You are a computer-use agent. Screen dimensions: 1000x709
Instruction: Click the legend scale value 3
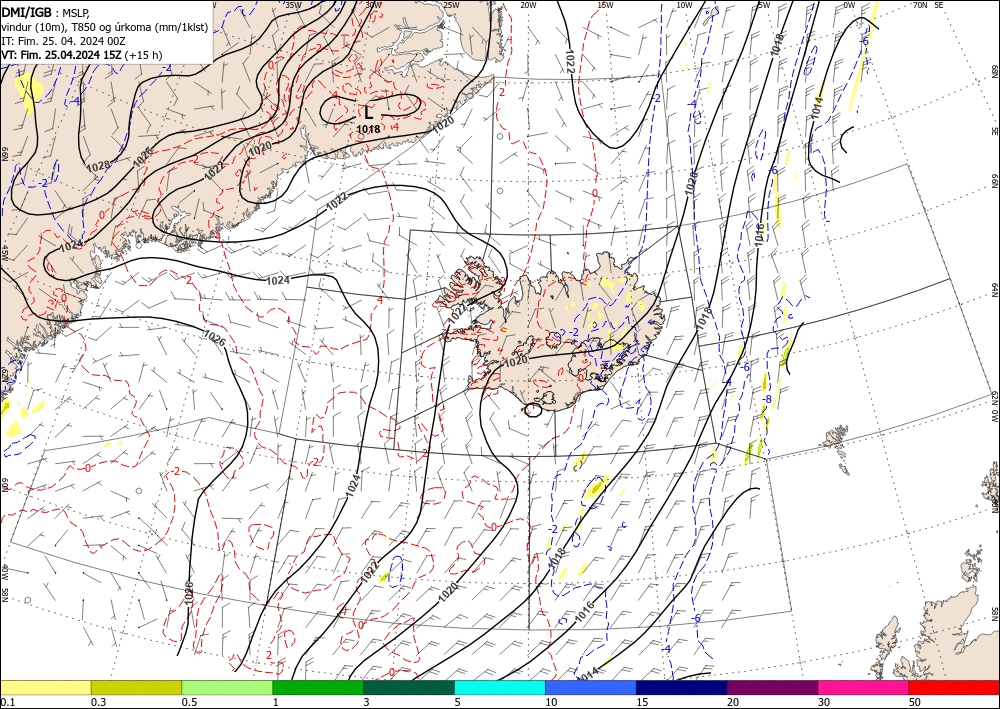pos(367,702)
